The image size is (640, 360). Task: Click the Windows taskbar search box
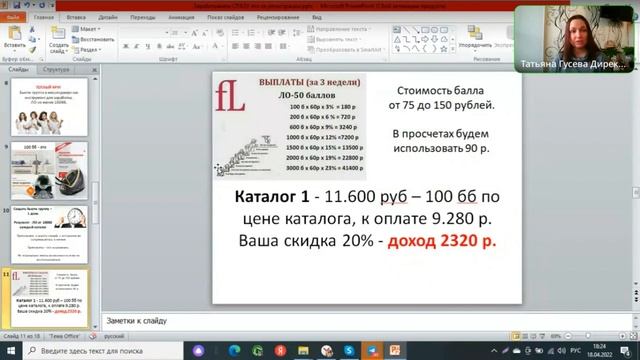103,351
